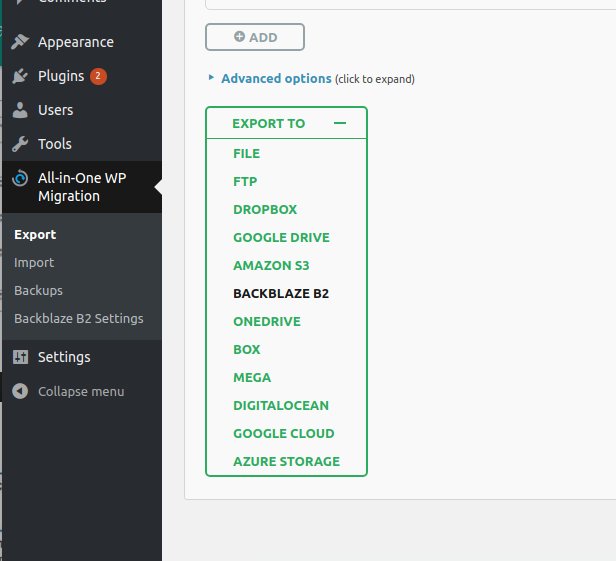
Task: Choose FTP export destination
Action: click(x=245, y=182)
